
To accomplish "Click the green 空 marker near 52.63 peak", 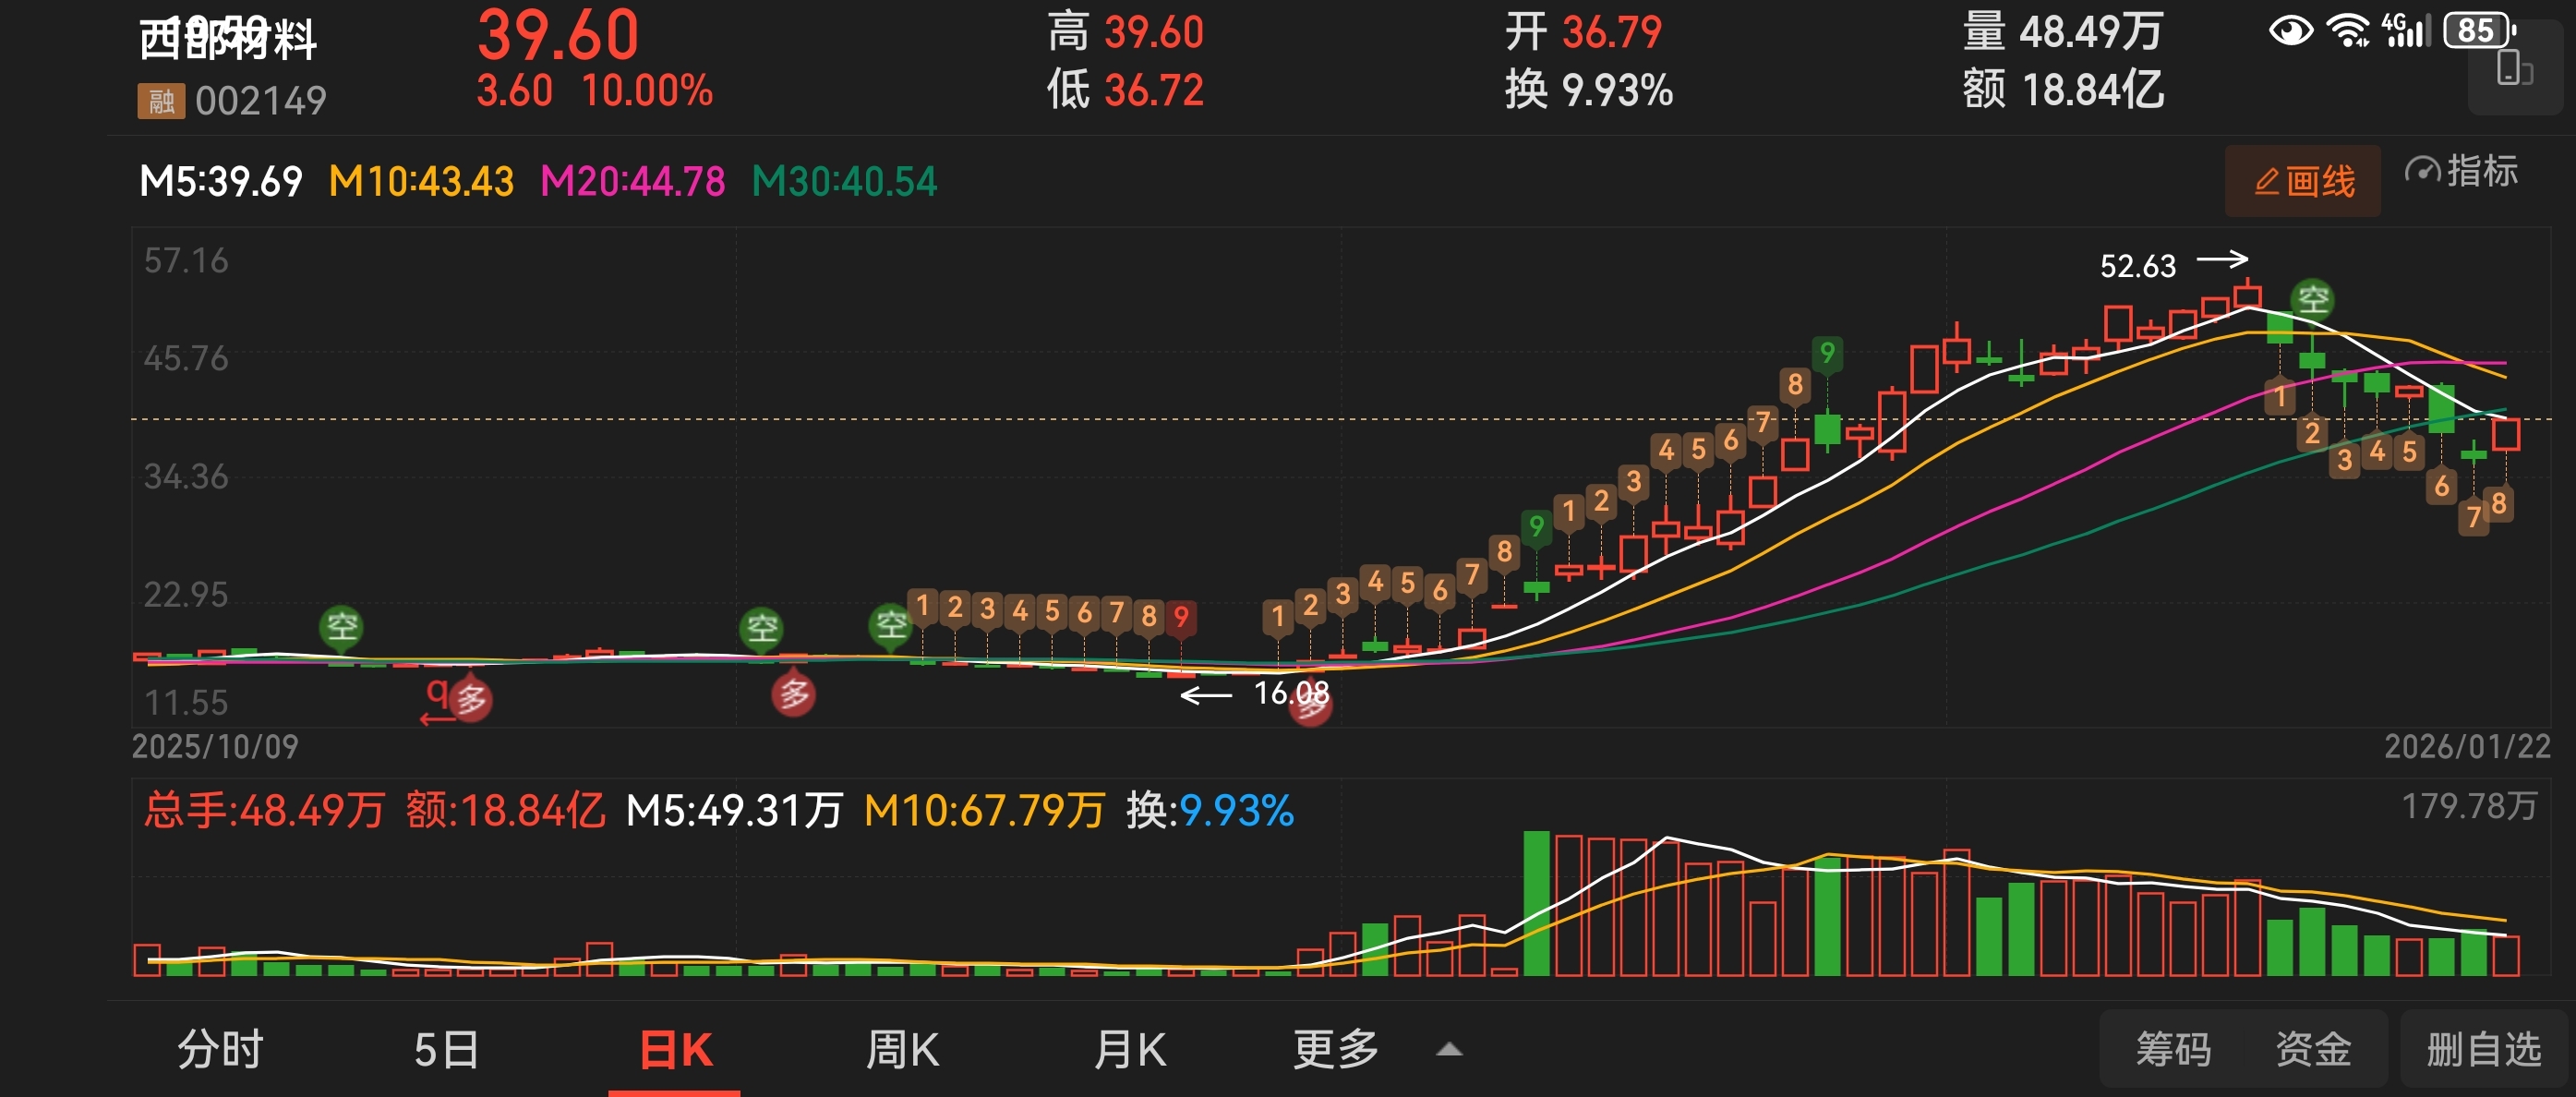I will (x=2312, y=298).
